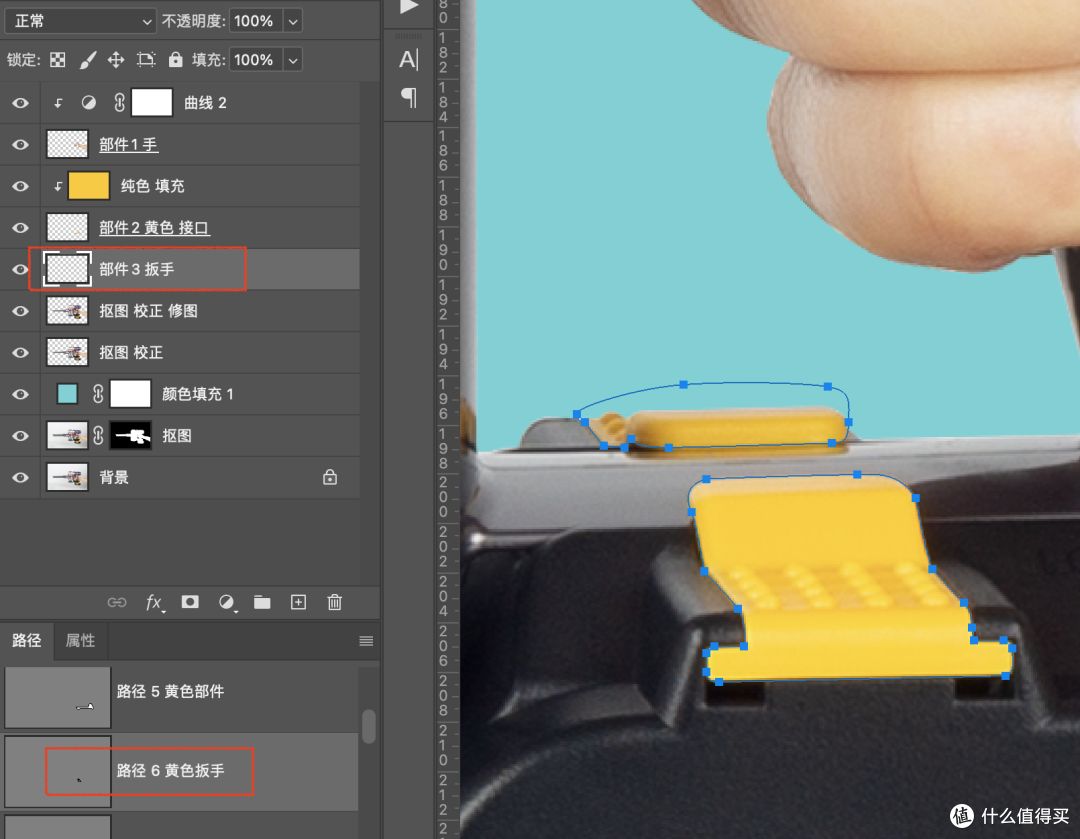Delete the layer with the trash icon
1080x839 pixels.
click(335, 602)
